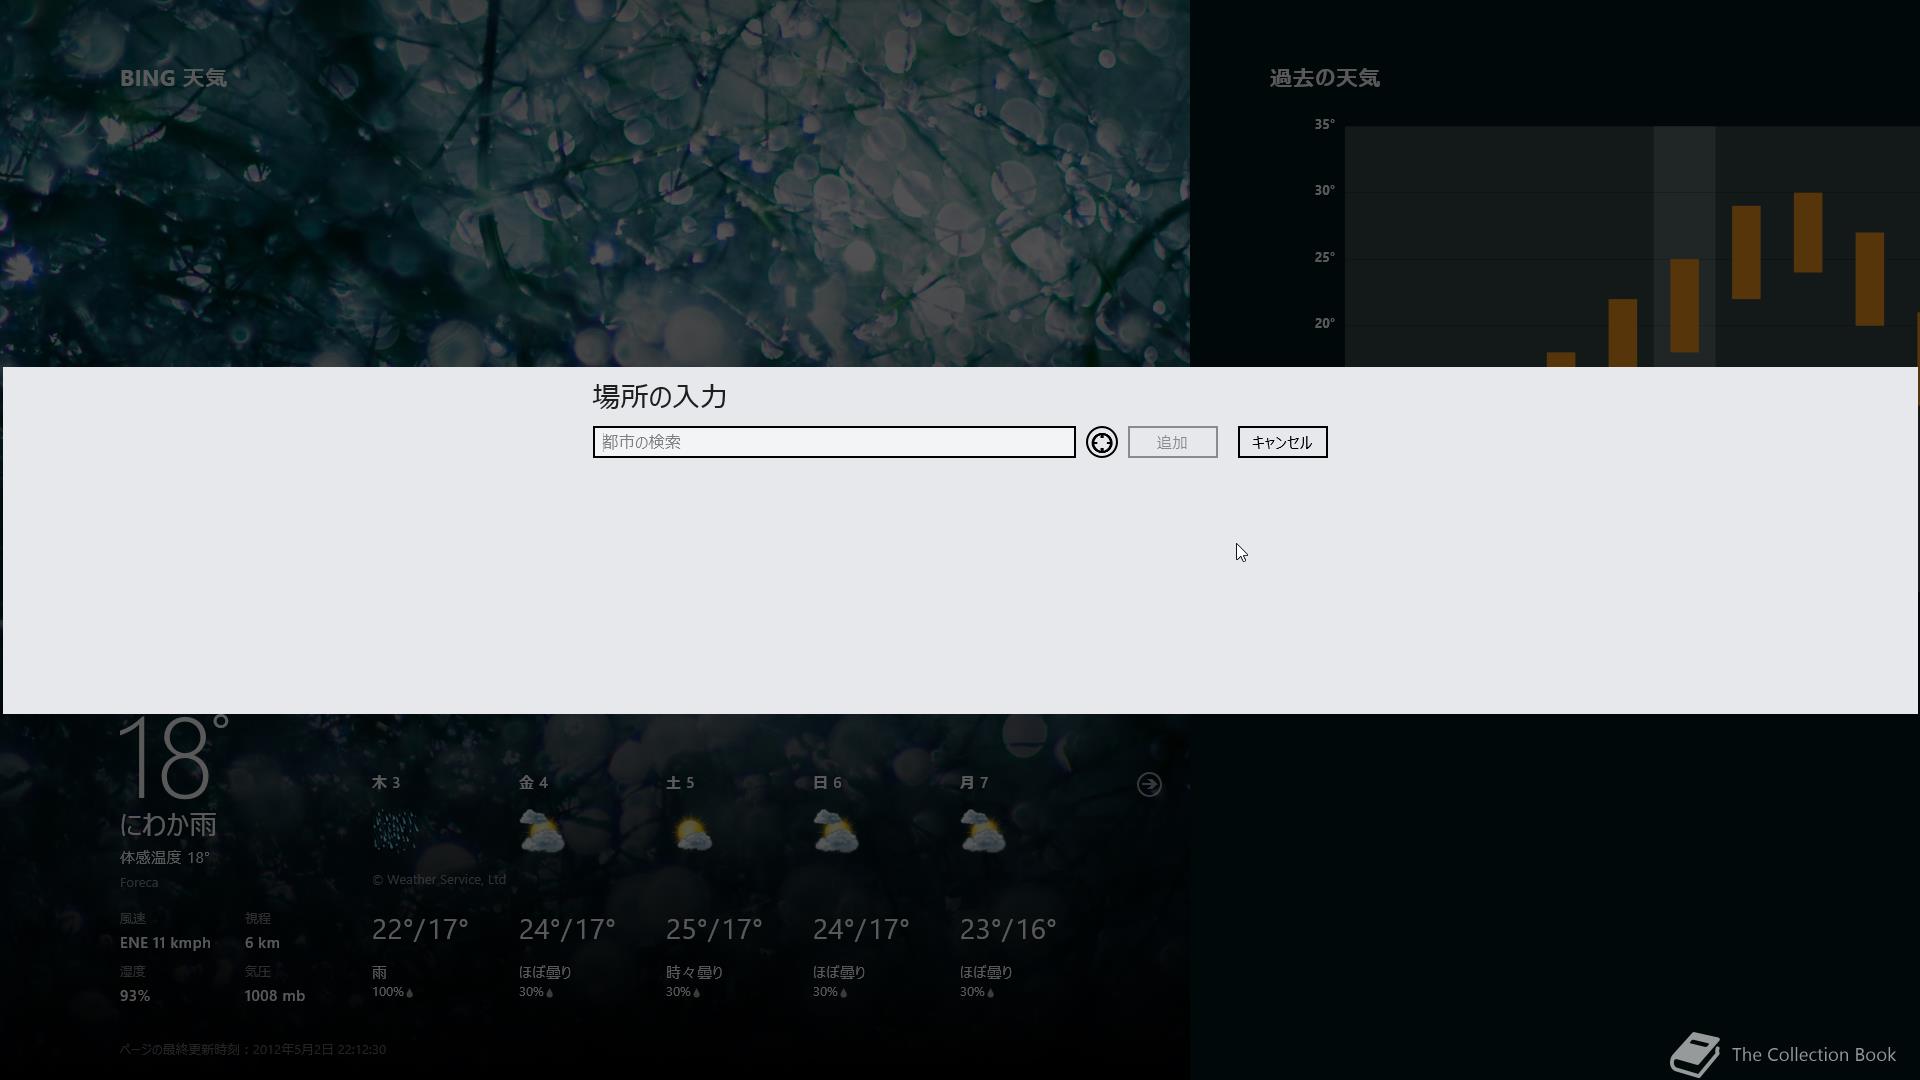Click 25°/17° Saturday temperatures
Image resolution: width=1920 pixels, height=1080 pixels.
point(714,929)
